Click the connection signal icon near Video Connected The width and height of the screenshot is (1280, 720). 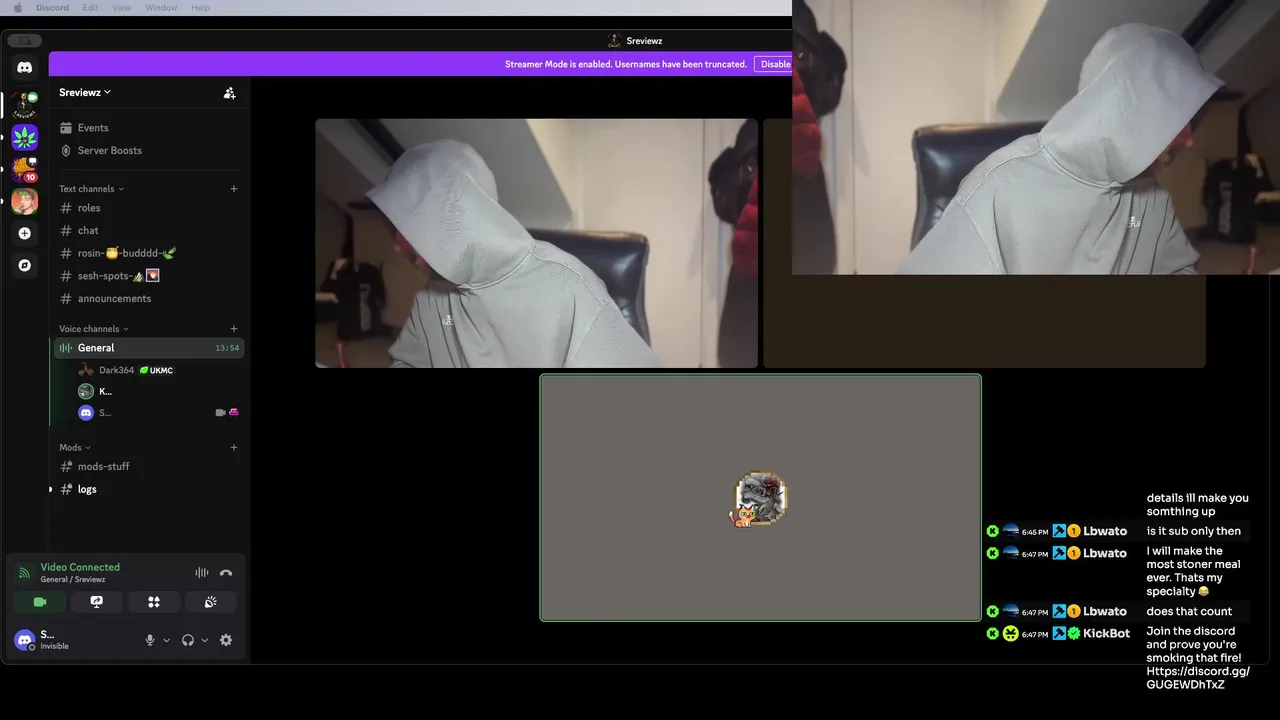pos(25,573)
